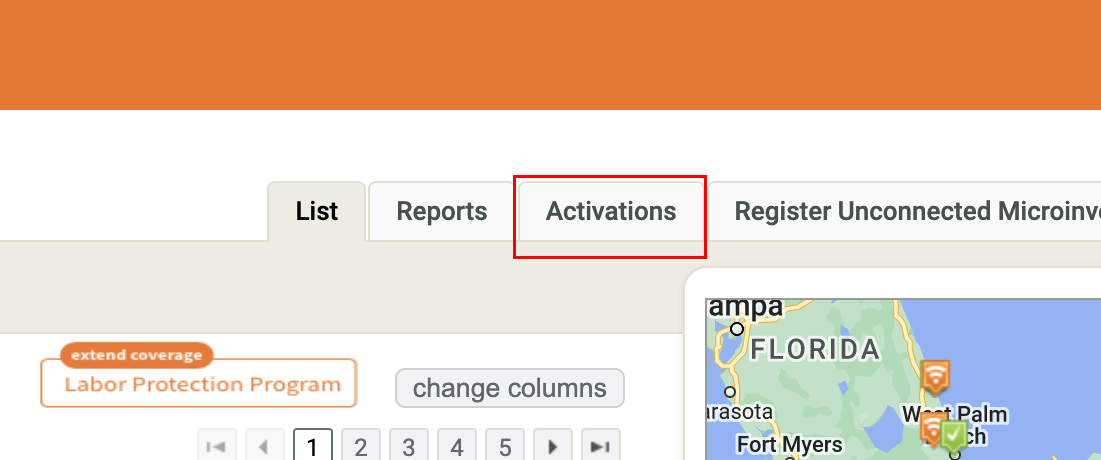The image size is (1101, 460).
Task: Go to page 3 of the list
Action: (x=409, y=446)
